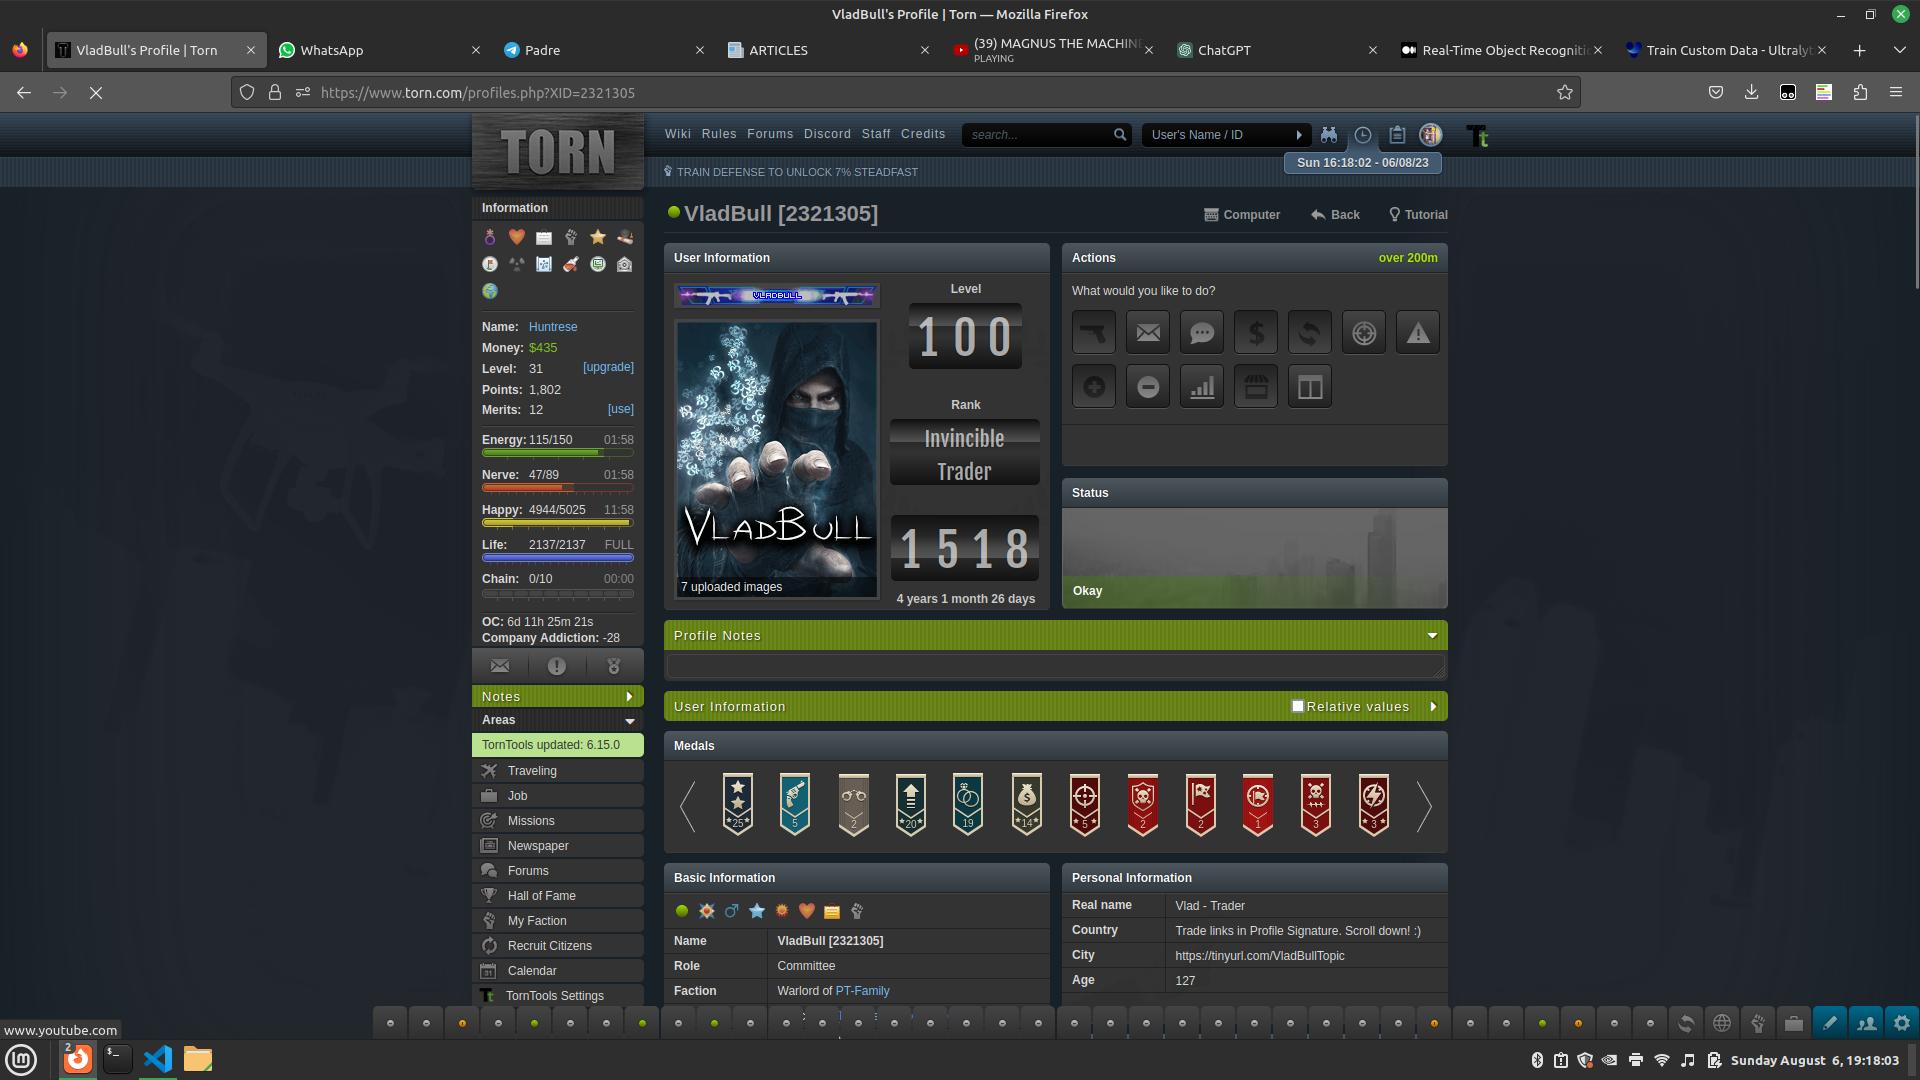Show next medals with the right arrow
This screenshot has width=1920, height=1080.
tap(1424, 806)
